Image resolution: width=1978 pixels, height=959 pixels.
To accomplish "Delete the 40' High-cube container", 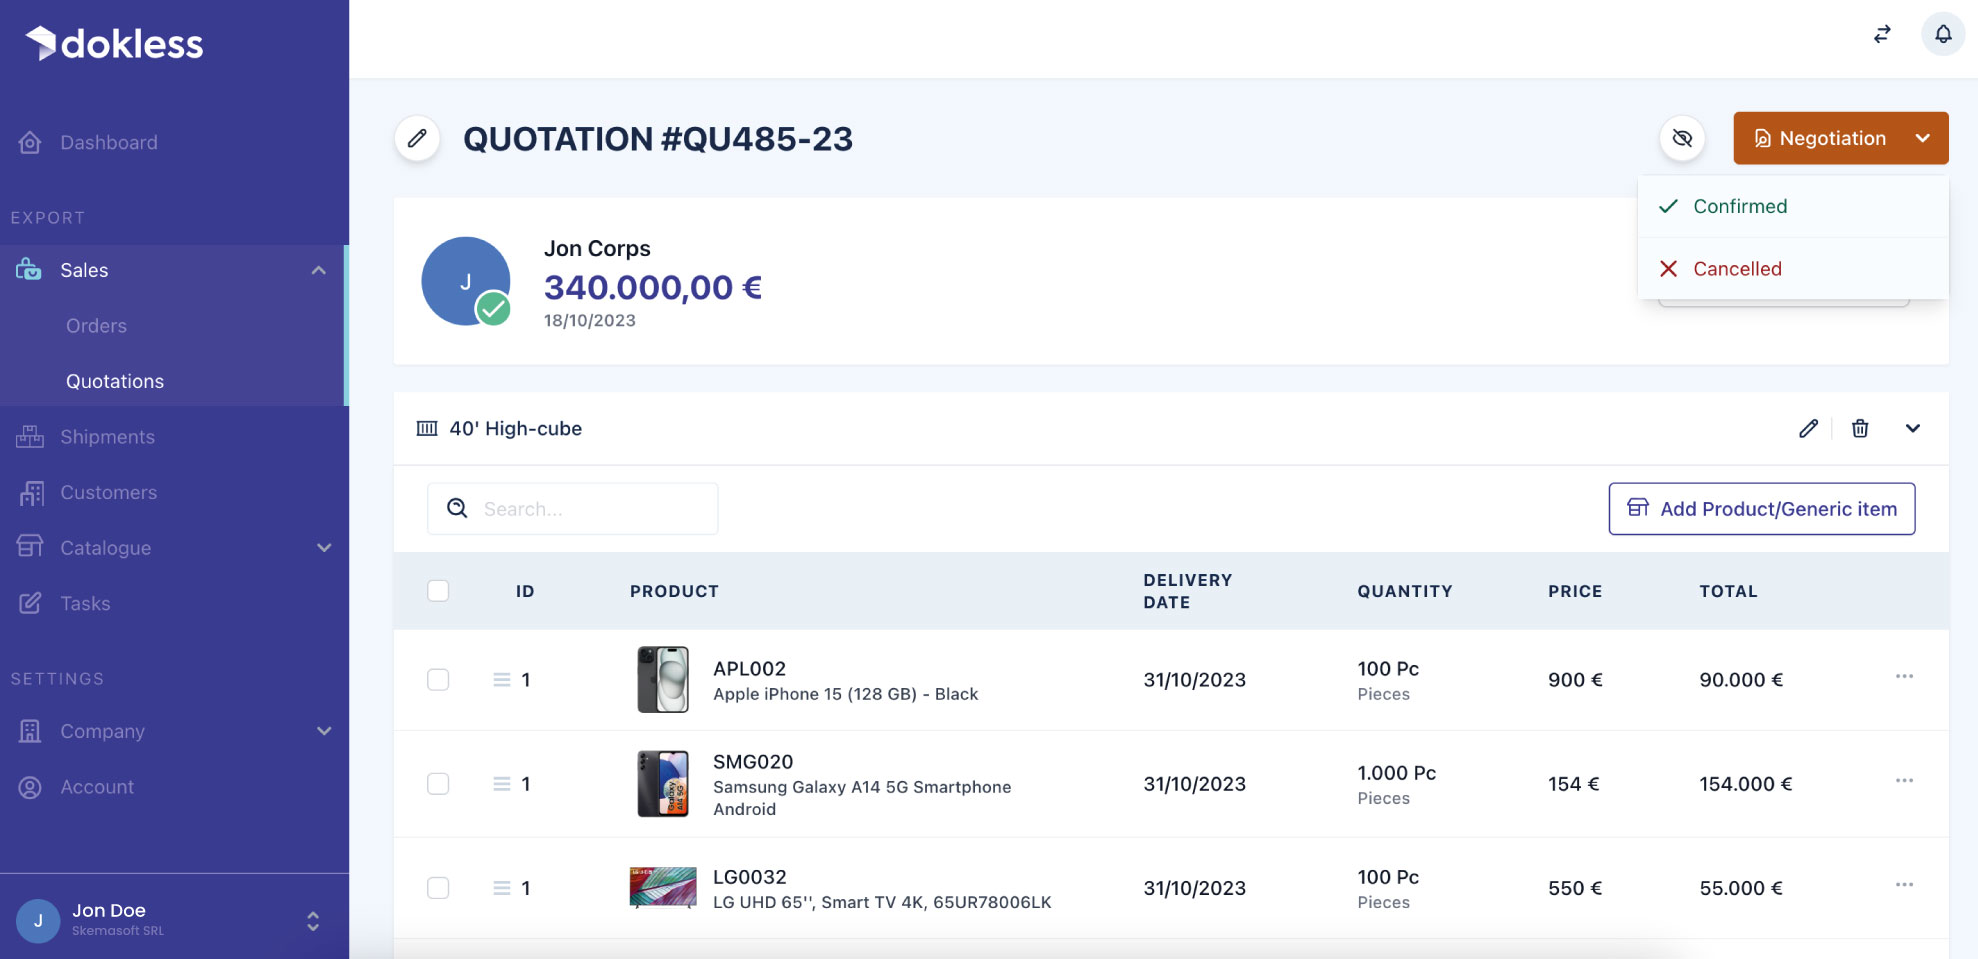I will click(1859, 429).
